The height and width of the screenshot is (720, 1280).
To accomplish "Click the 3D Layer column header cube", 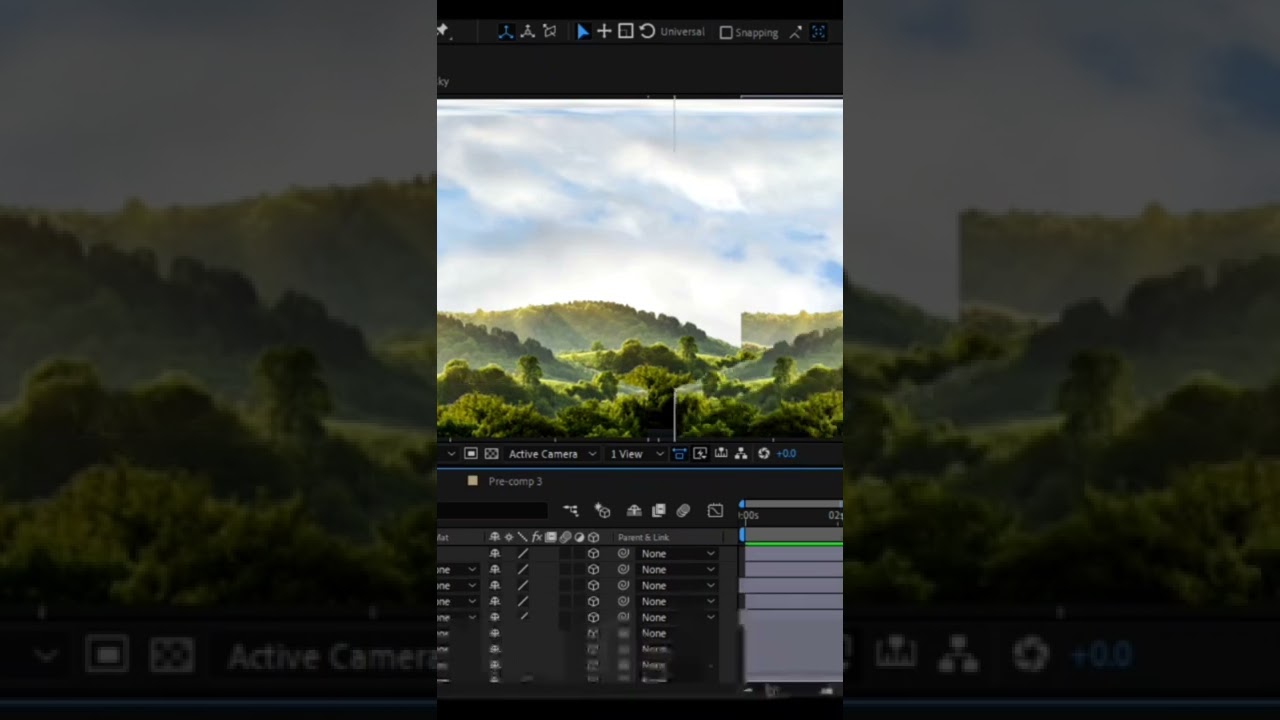I will pos(593,538).
